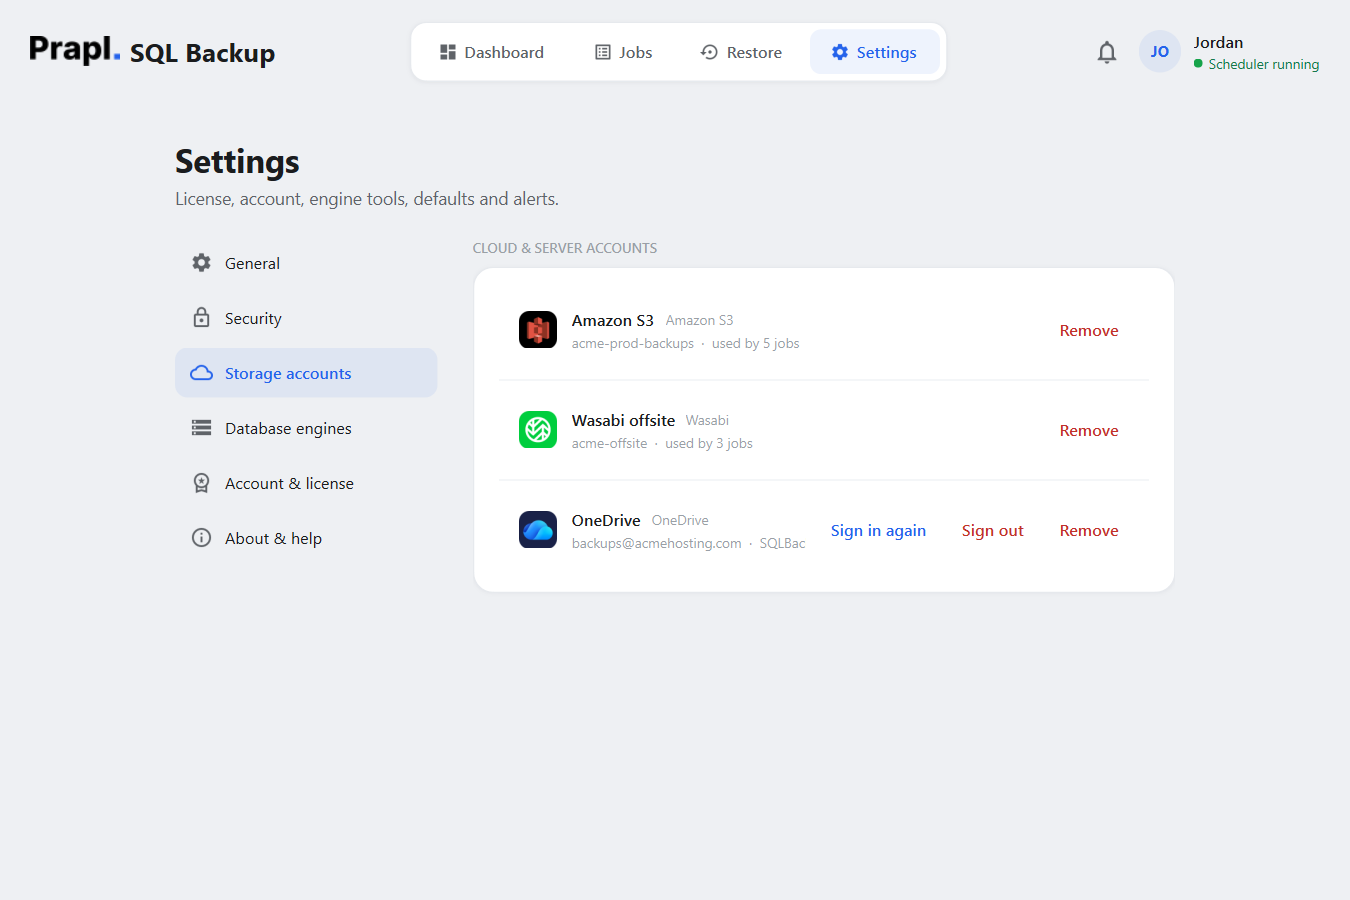Go to the Restore tab
Viewport: 1350px width, 900px height.
741,52
